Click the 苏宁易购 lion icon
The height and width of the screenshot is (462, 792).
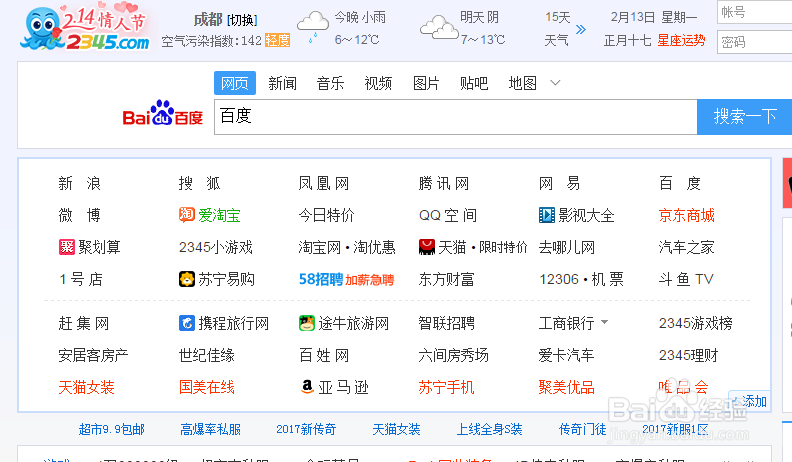(187, 279)
